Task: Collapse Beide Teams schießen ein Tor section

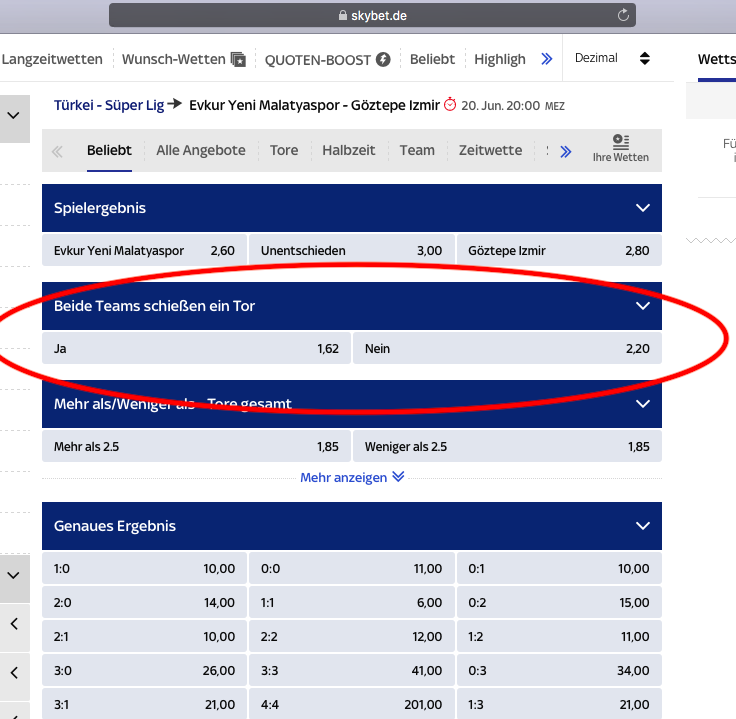Action: click(x=643, y=306)
